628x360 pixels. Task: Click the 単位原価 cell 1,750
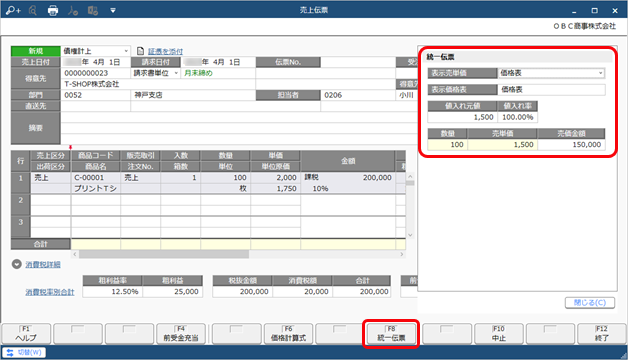click(x=276, y=188)
